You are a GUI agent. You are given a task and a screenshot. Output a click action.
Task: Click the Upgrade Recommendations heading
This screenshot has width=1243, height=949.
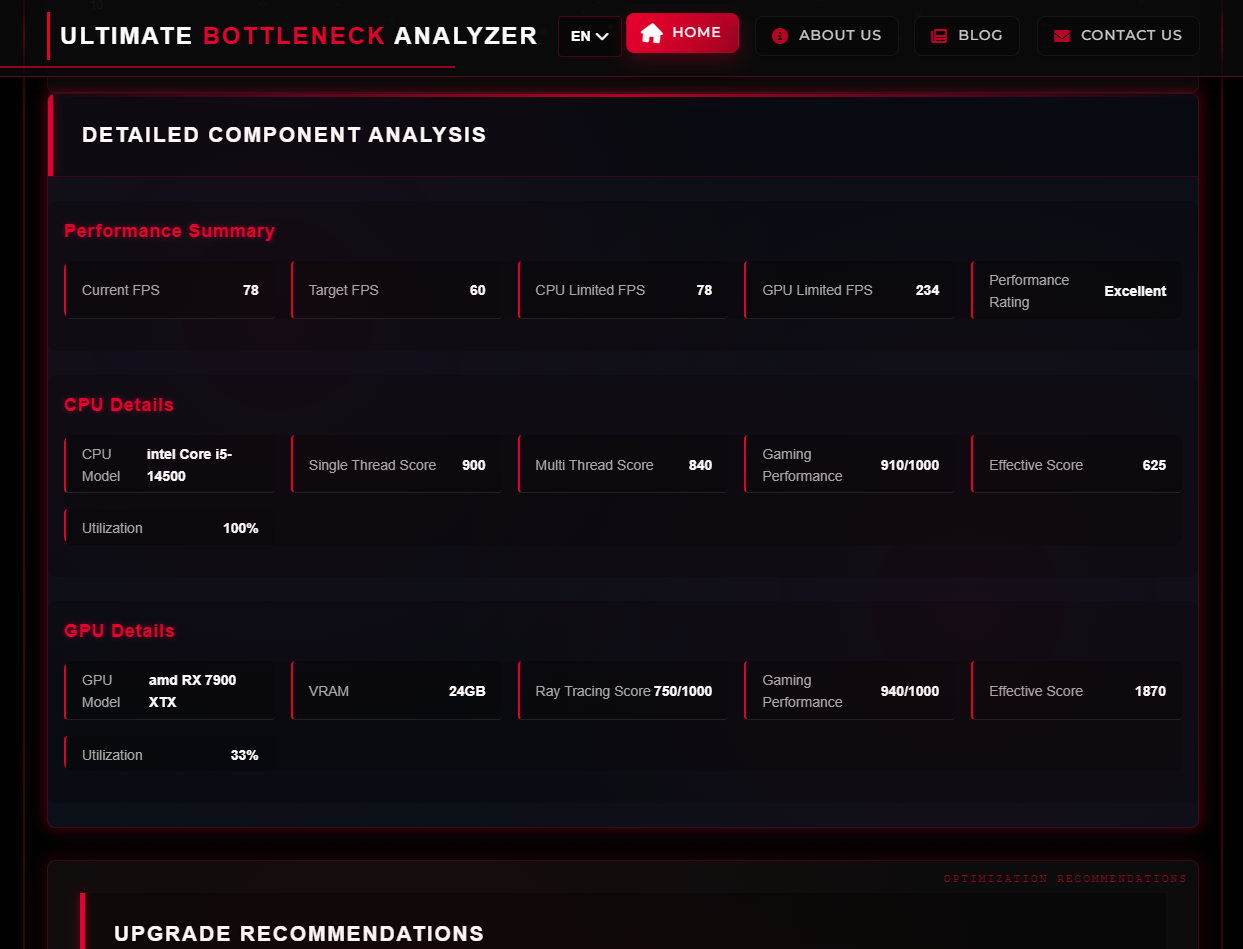click(299, 934)
